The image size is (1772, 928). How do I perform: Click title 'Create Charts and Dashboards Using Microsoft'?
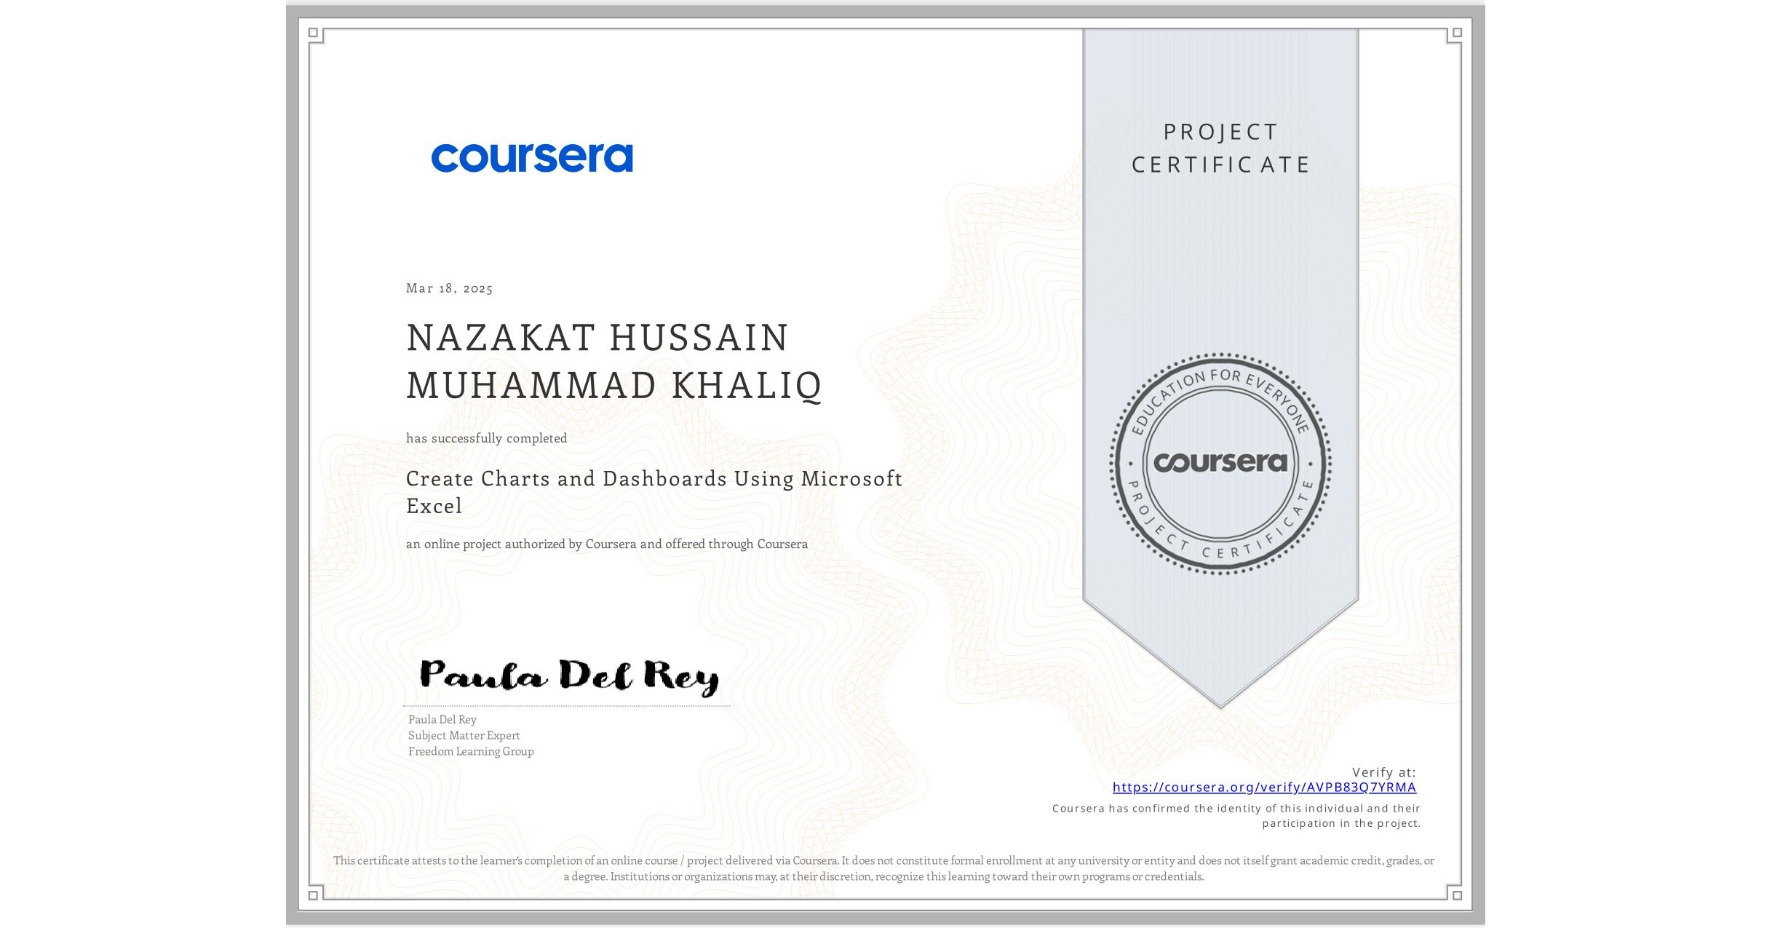654,479
